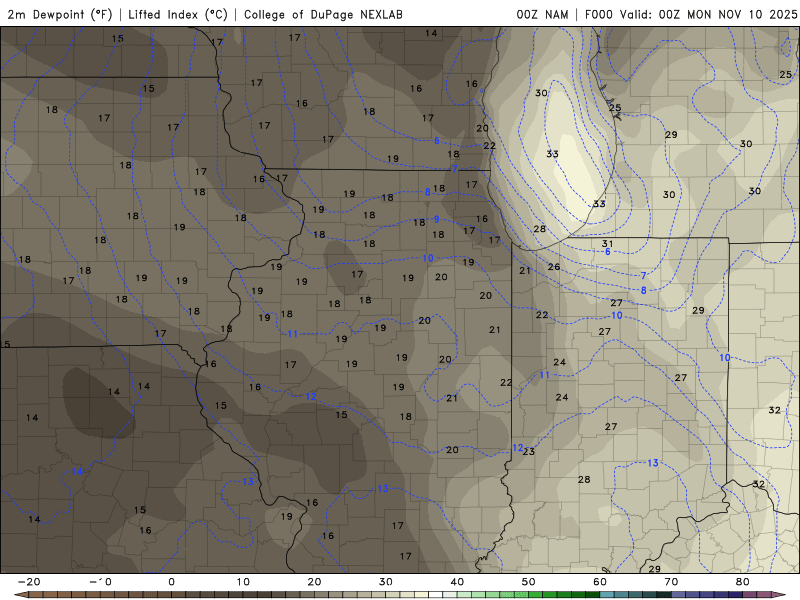Click the black dewpoint value 26
800x600 pixels.
[x=554, y=267]
